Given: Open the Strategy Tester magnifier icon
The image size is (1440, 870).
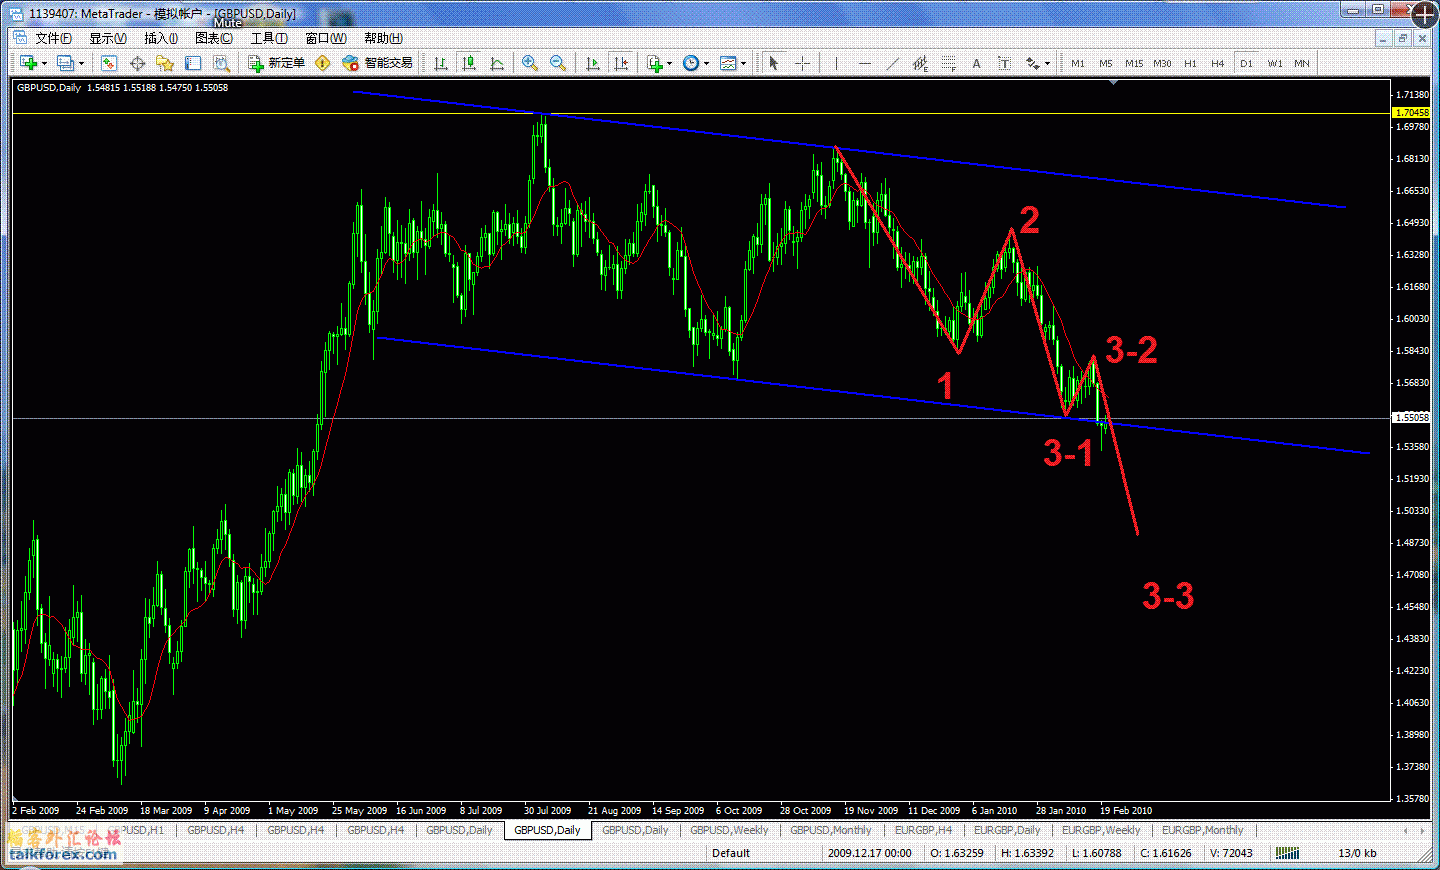Looking at the screenshot, I should (221, 63).
